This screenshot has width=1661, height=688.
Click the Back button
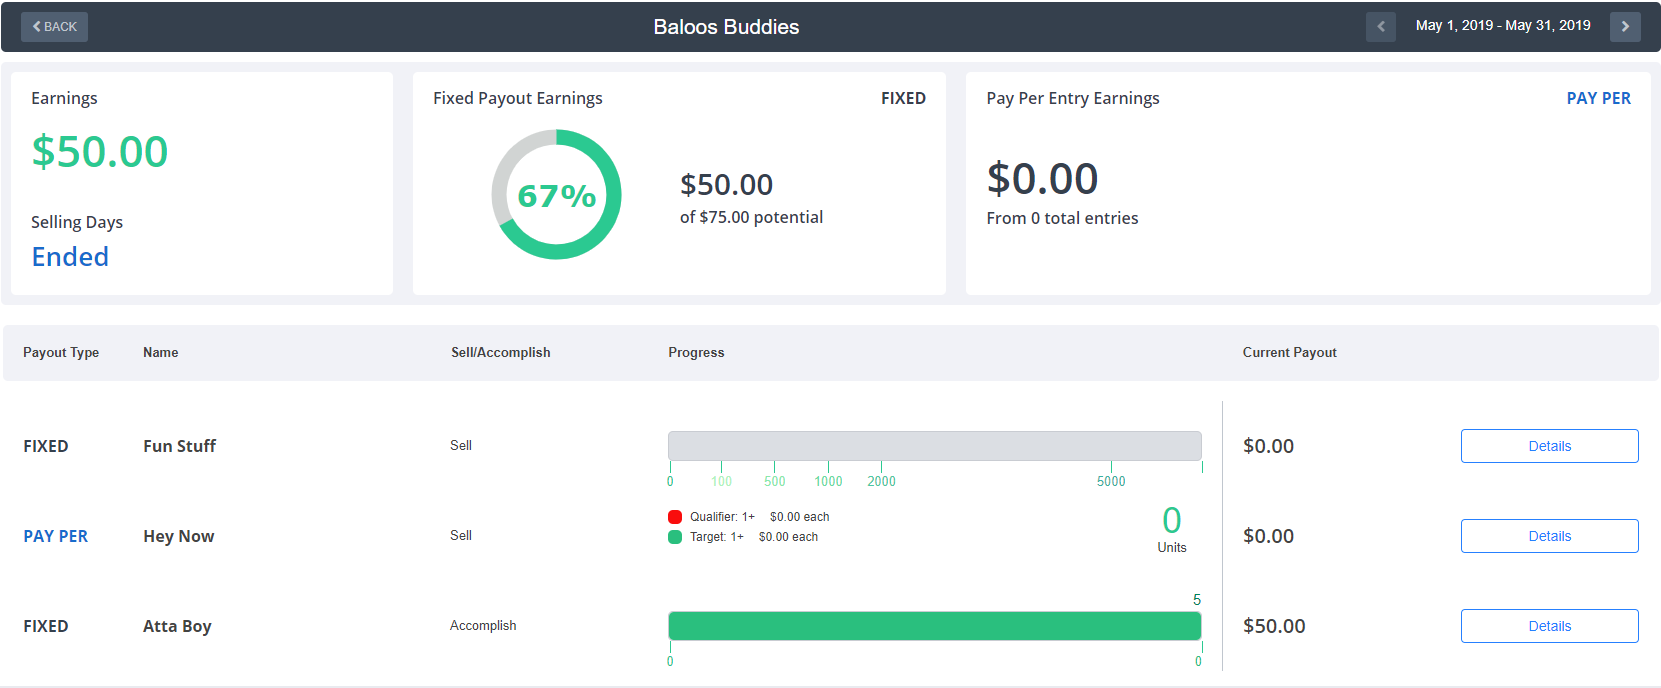click(x=54, y=27)
